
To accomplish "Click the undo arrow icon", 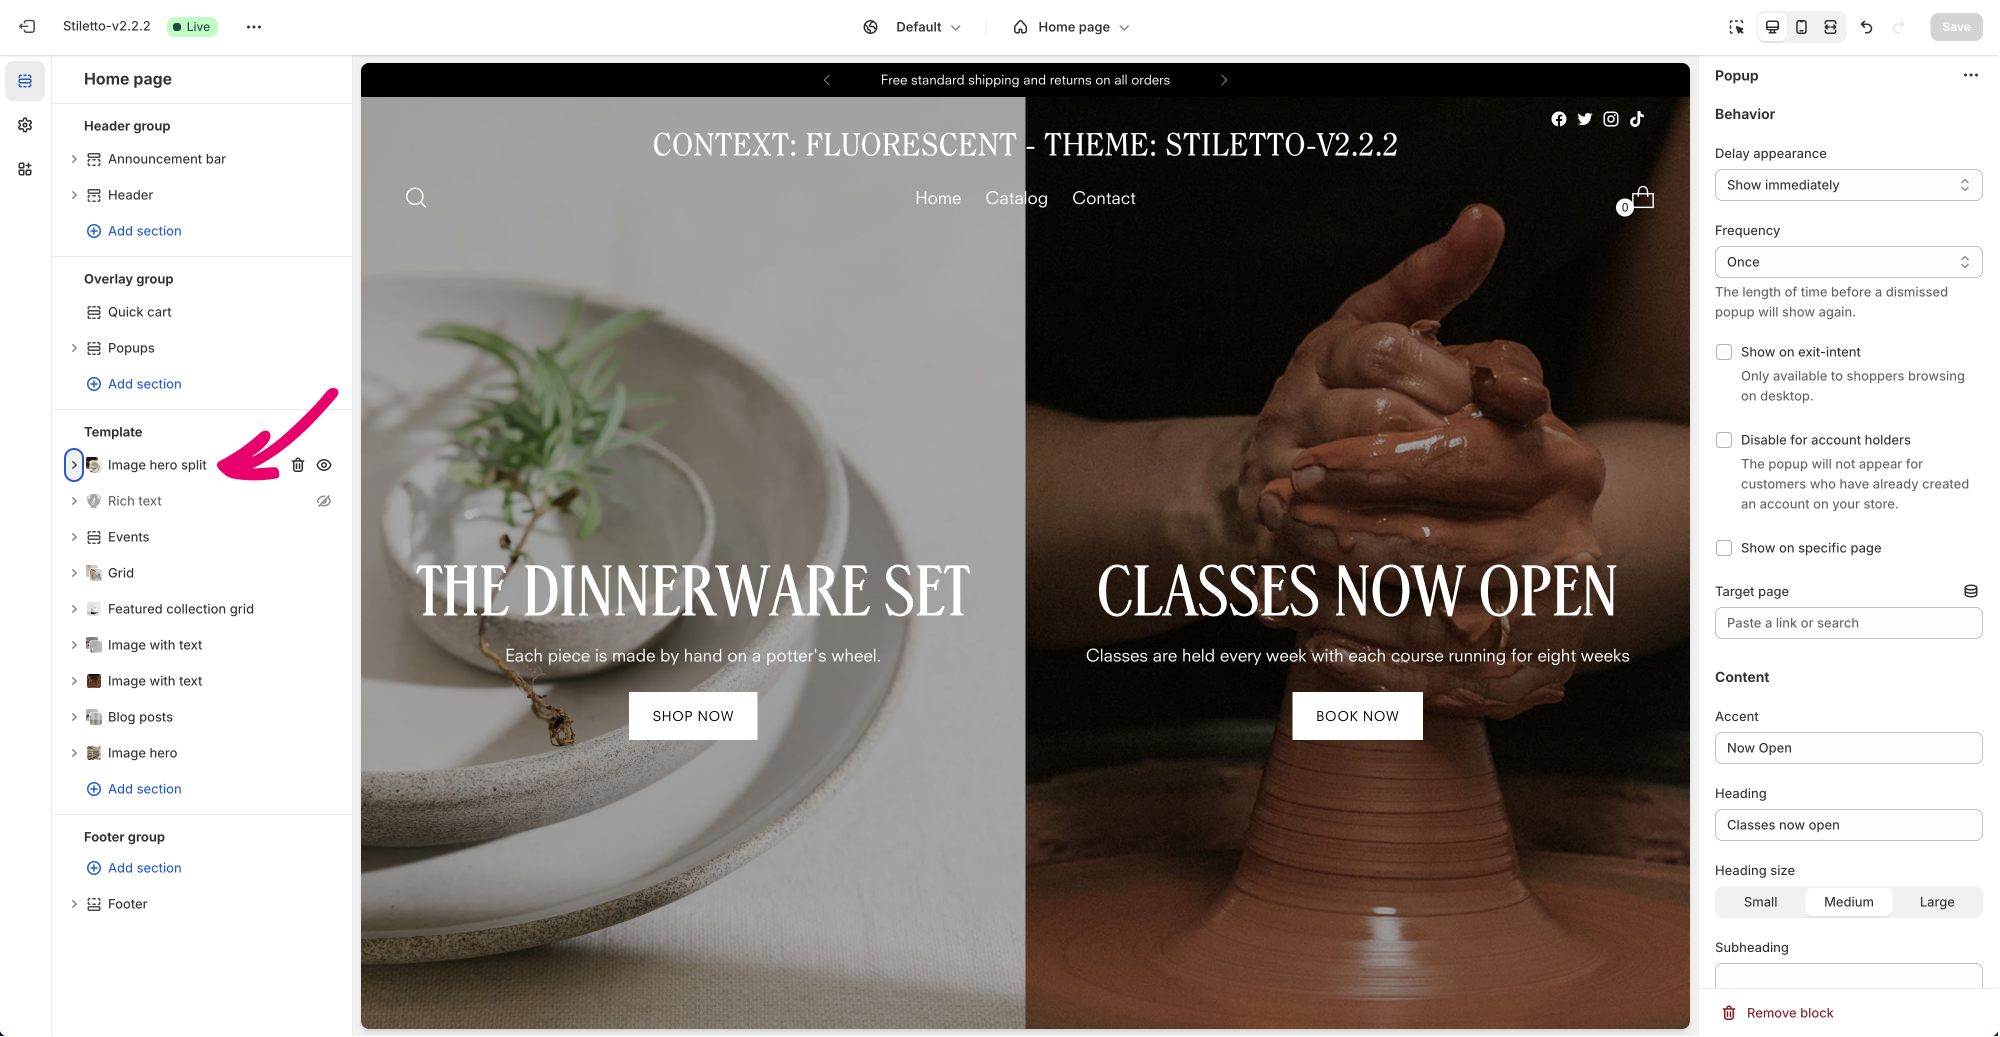I will pyautogui.click(x=1866, y=27).
